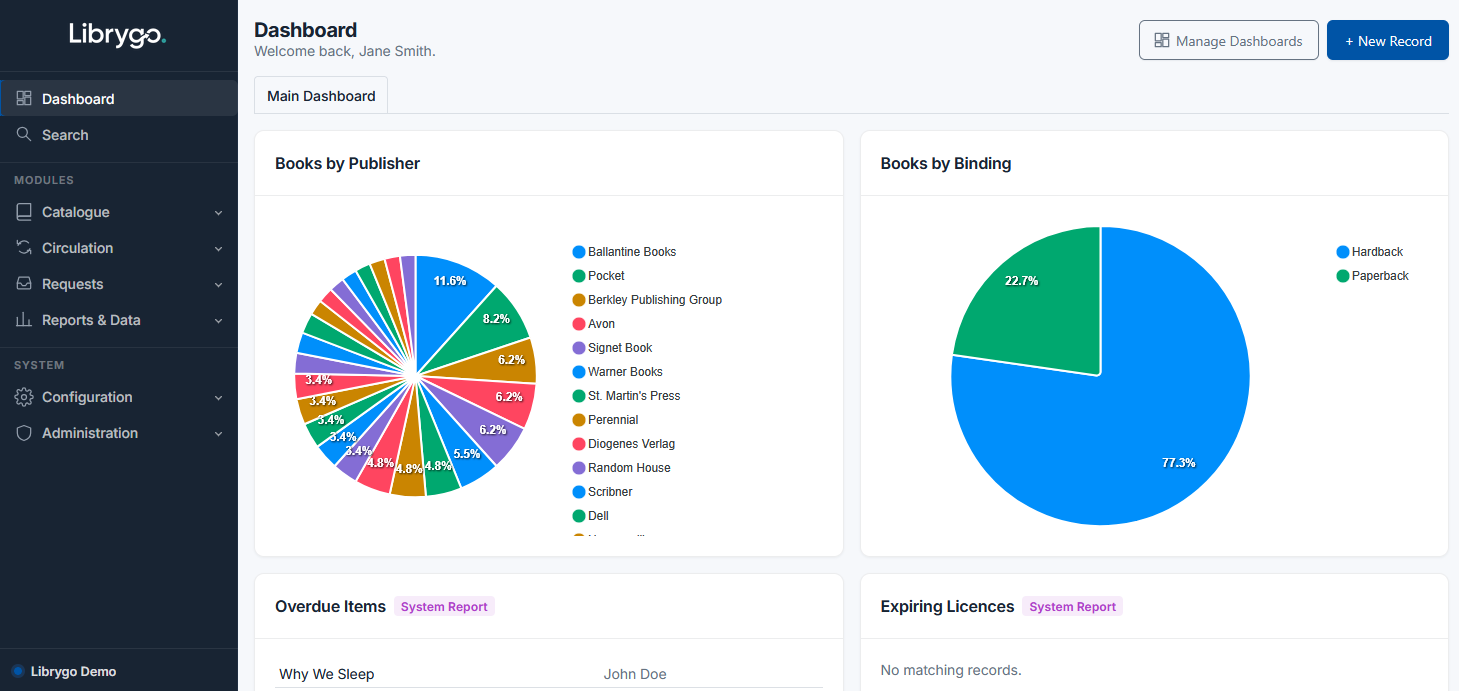Click the Reports & Data chart icon

click(24, 320)
